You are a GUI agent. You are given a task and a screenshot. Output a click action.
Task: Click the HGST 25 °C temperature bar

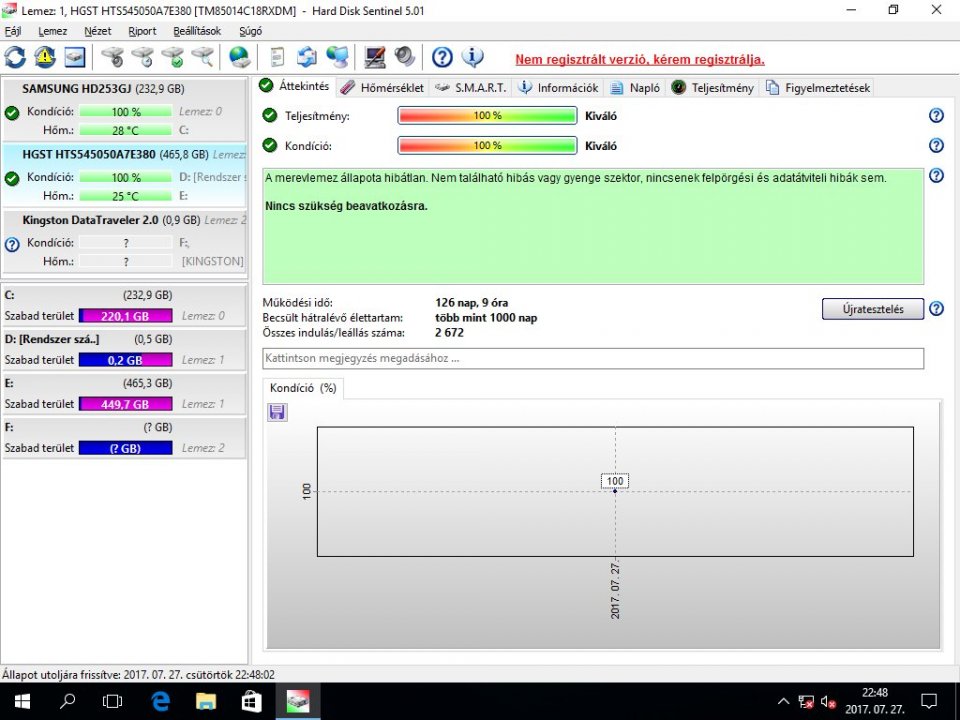click(x=126, y=196)
